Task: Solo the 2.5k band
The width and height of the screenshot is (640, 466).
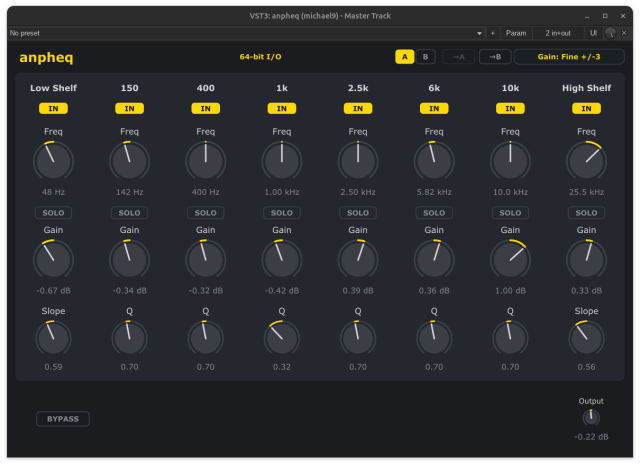Action: 358,213
